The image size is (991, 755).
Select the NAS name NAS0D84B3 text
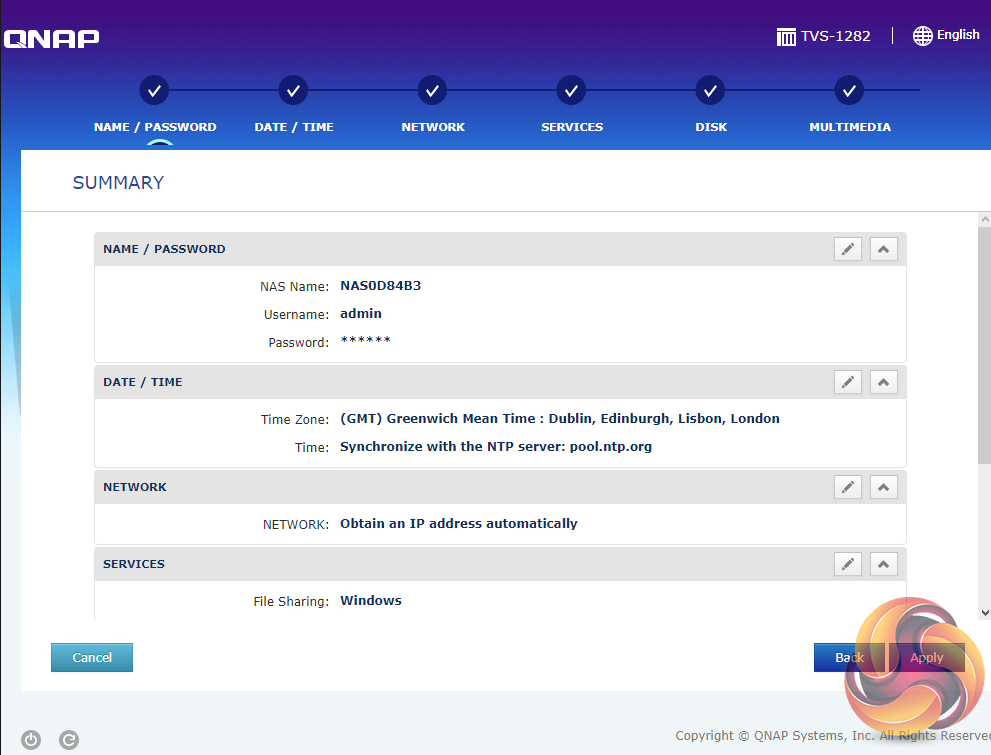click(x=380, y=286)
